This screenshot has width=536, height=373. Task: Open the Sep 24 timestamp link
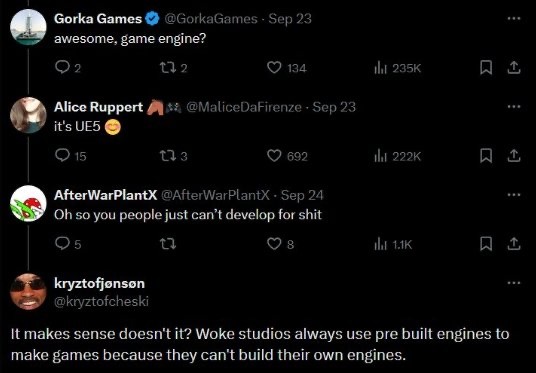point(302,195)
